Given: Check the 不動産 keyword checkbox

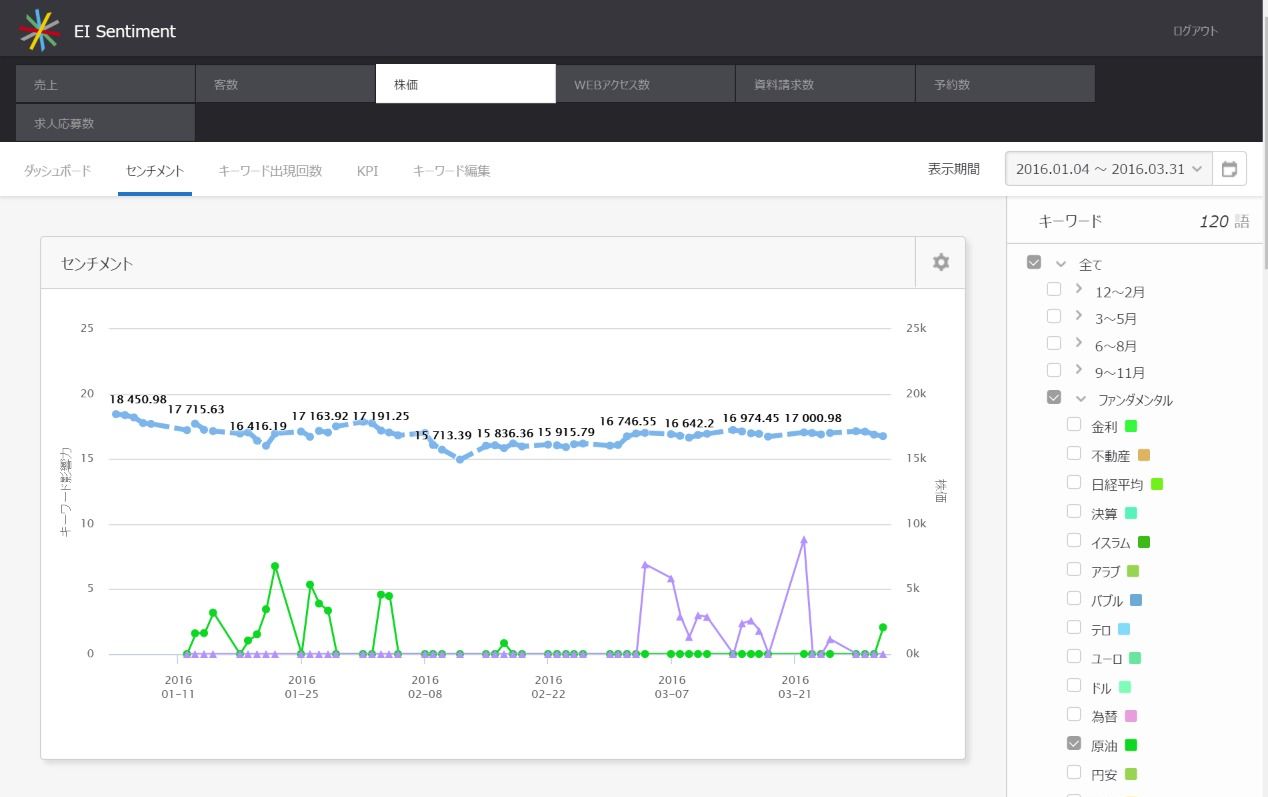Looking at the screenshot, I should tap(1074, 453).
